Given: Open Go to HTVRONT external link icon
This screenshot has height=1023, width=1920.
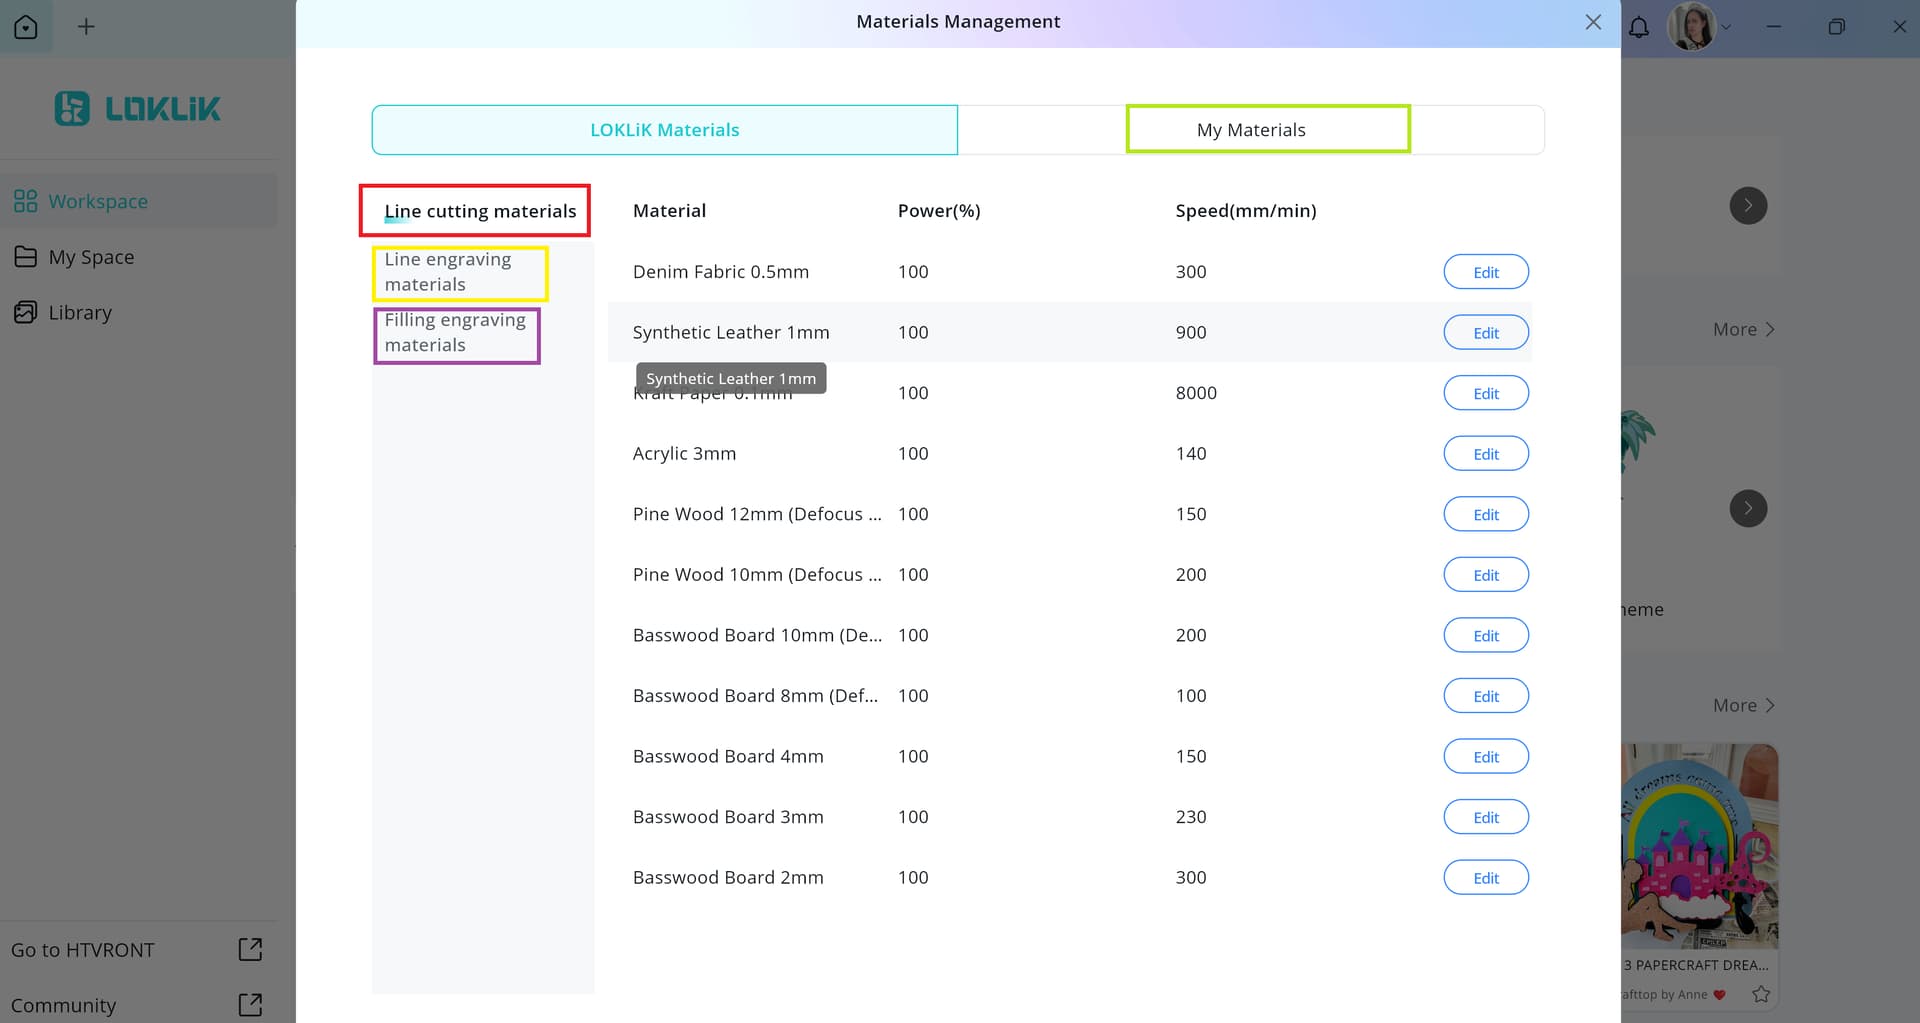Looking at the screenshot, I should click(x=250, y=949).
